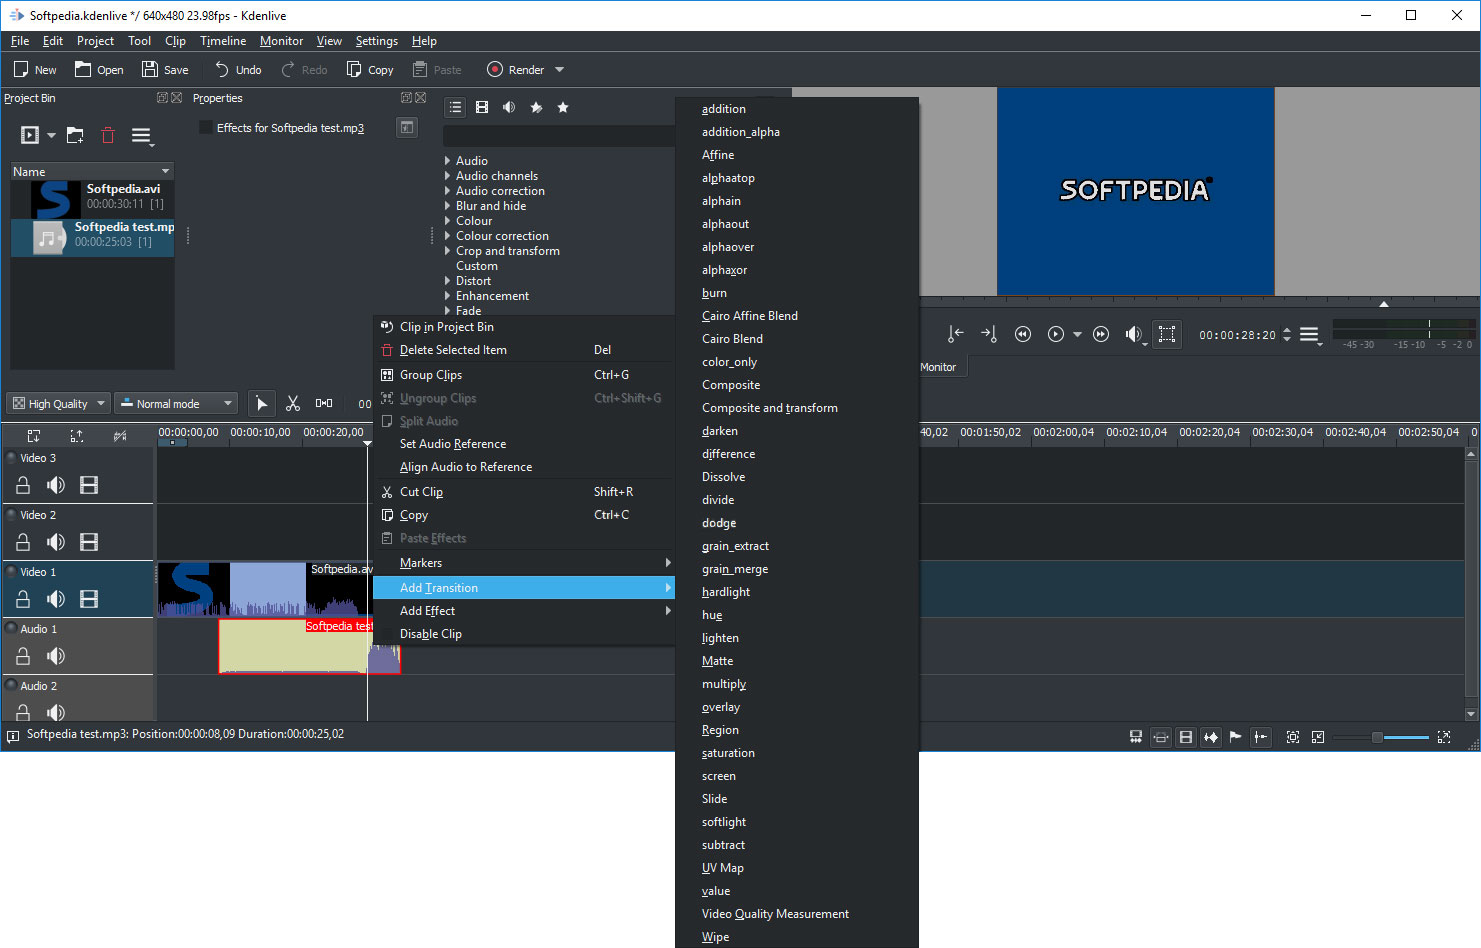
Task: Set zone in point in monitor
Action: [956, 334]
